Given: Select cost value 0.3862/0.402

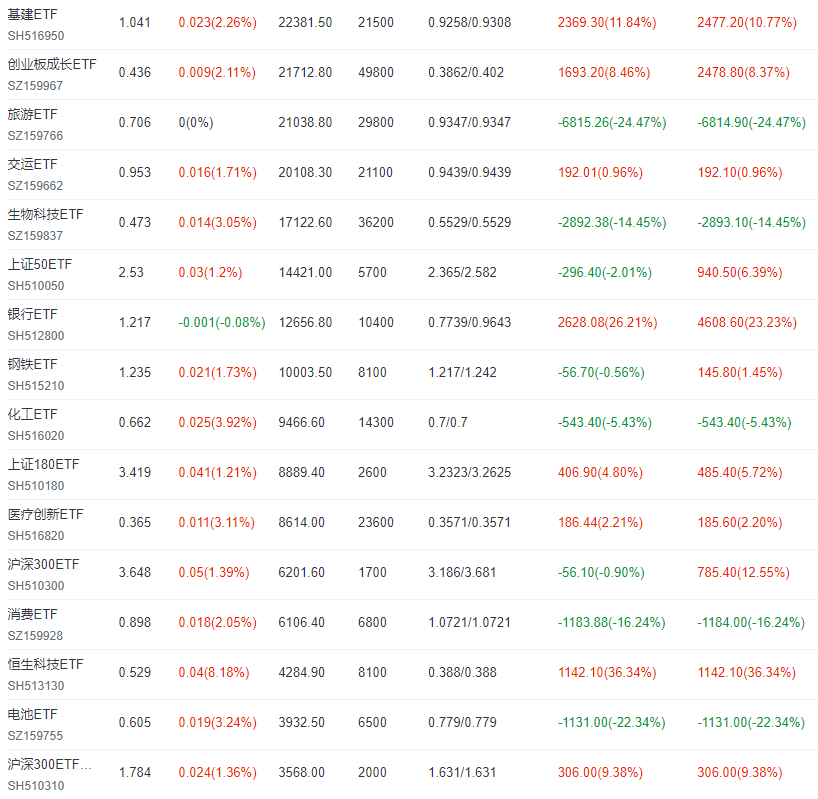Looking at the screenshot, I should pos(466,72).
